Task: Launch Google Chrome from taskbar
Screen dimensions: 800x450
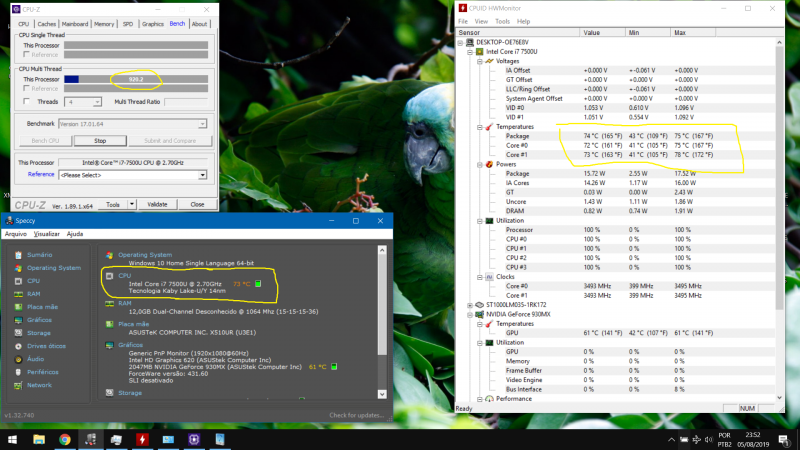Action: click(65, 439)
